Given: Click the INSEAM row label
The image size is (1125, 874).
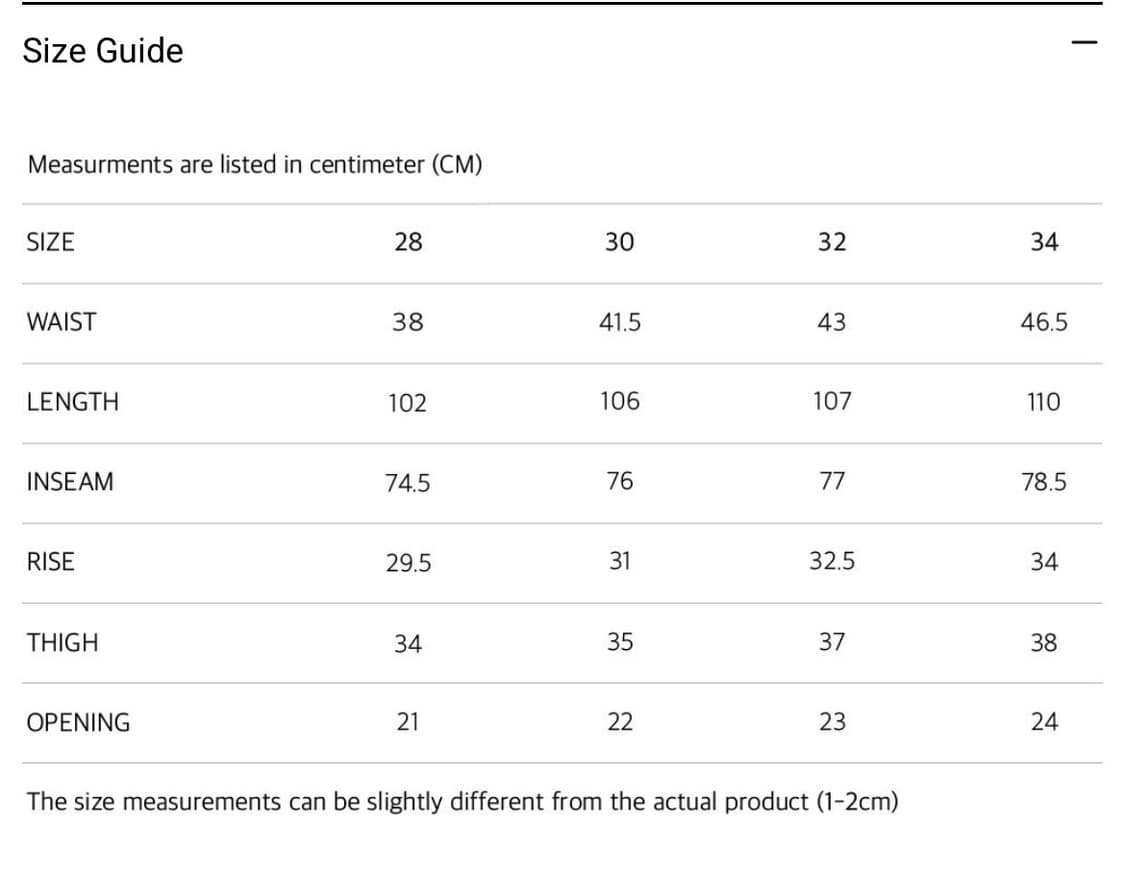Looking at the screenshot, I should (x=70, y=482).
